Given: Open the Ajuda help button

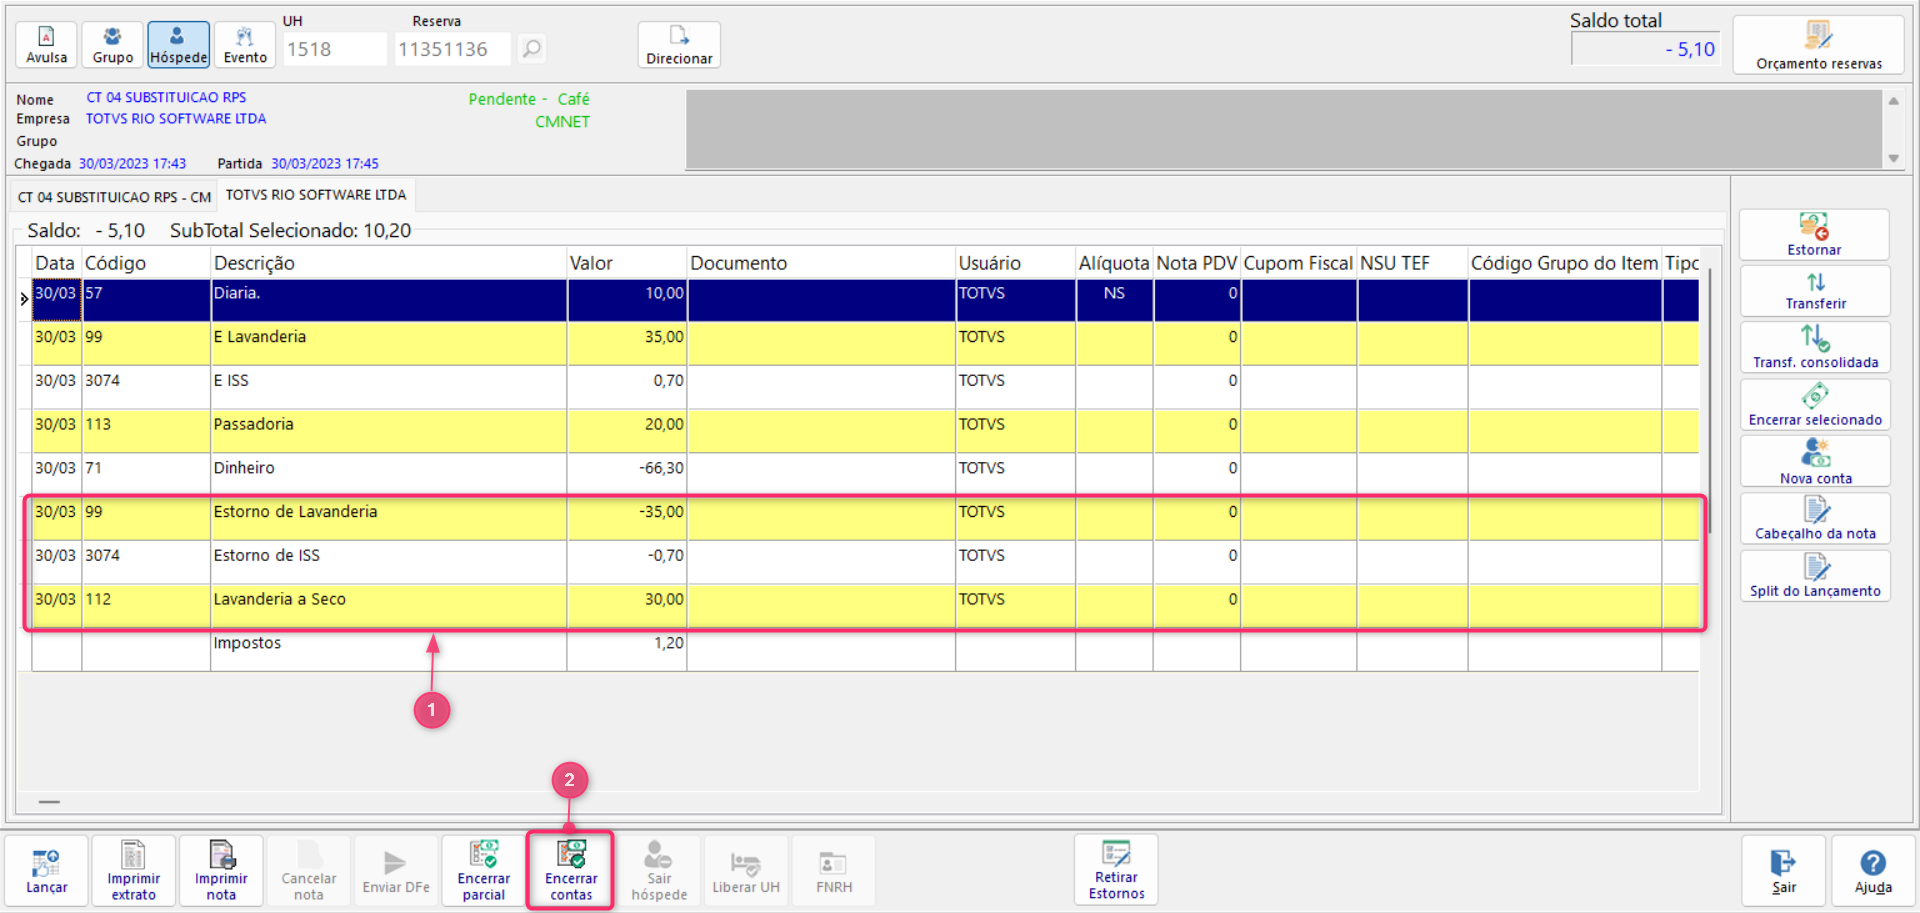Looking at the screenshot, I should click(1873, 871).
